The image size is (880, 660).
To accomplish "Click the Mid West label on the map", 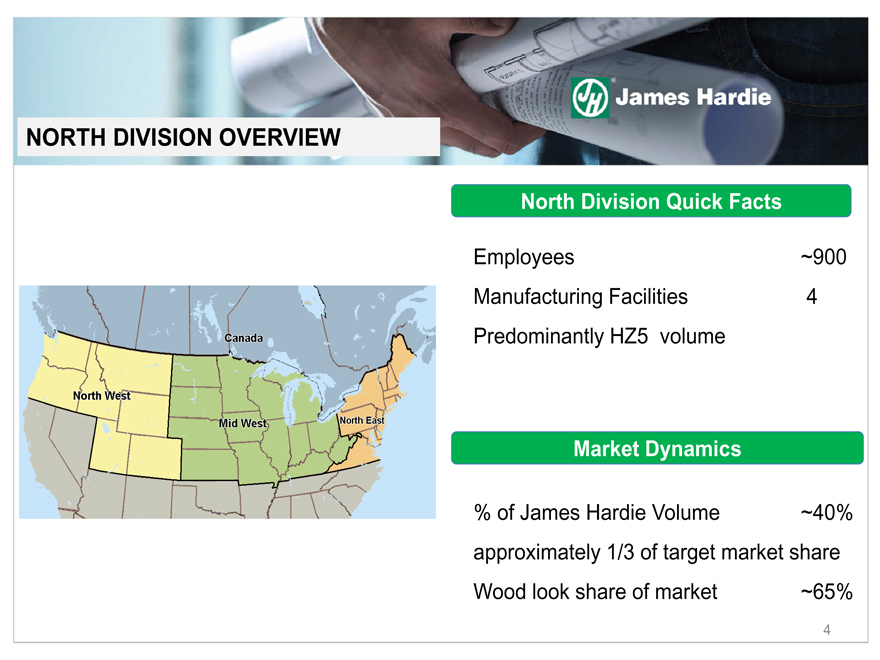I will (x=243, y=424).
